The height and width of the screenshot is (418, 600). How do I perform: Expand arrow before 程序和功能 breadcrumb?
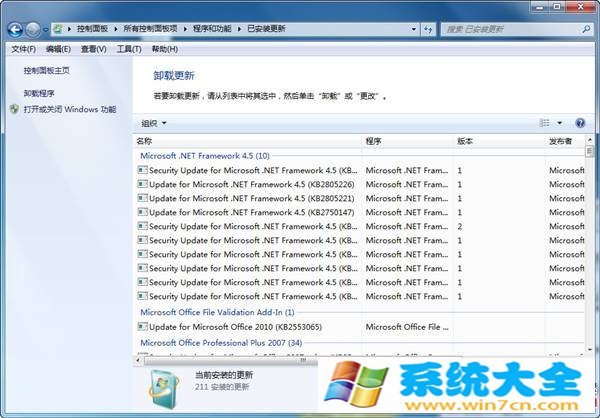(186, 29)
